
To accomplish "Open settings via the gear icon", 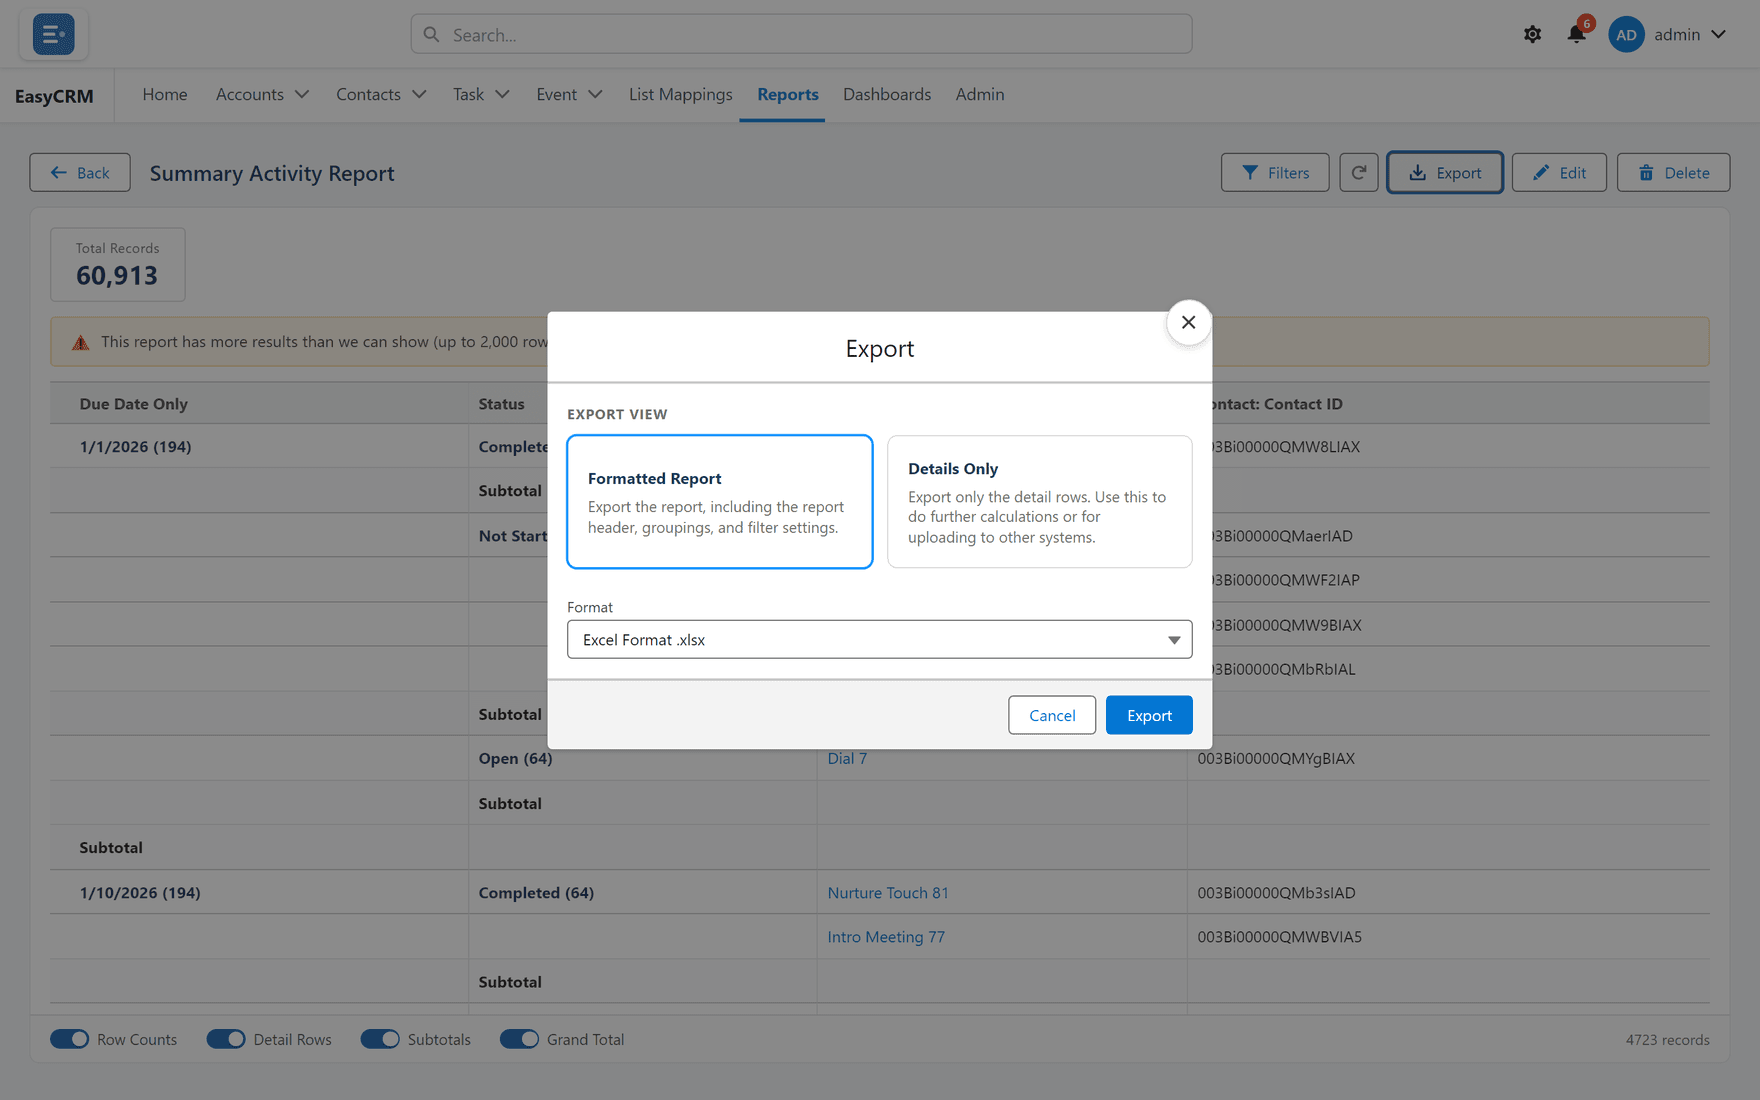I will click(1532, 34).
